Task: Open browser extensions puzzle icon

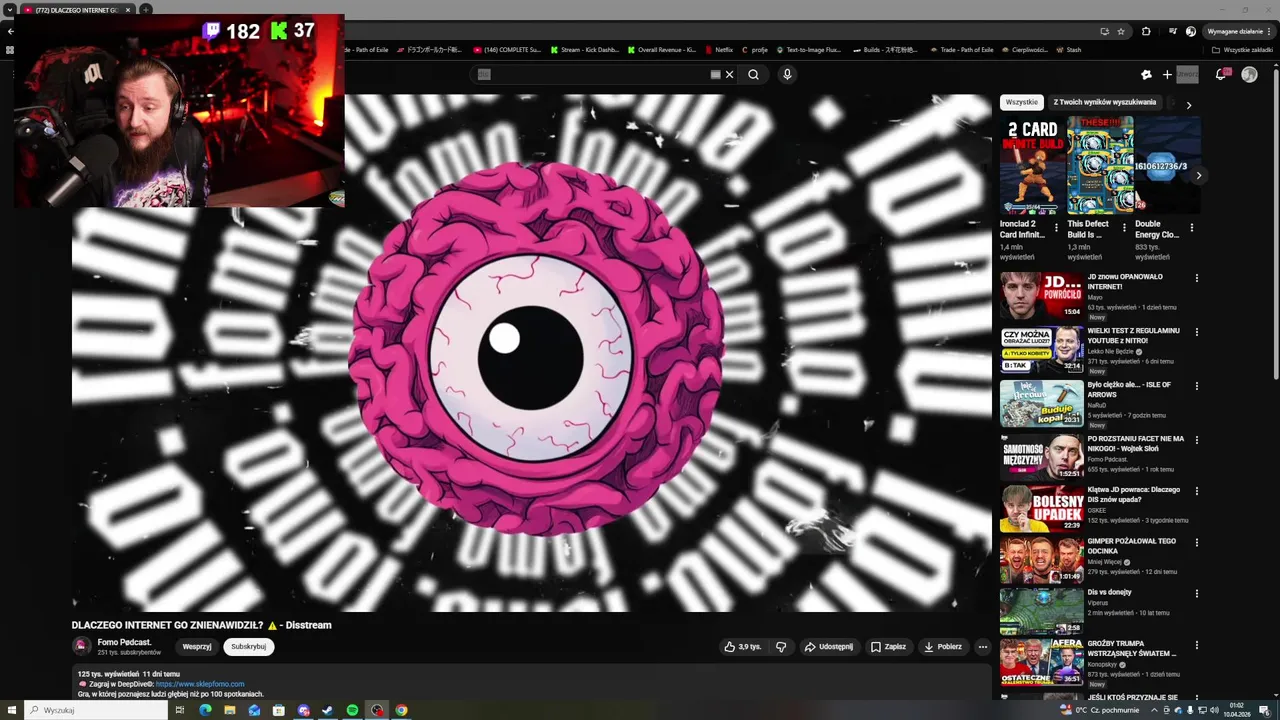Action: pos(1146,31)
